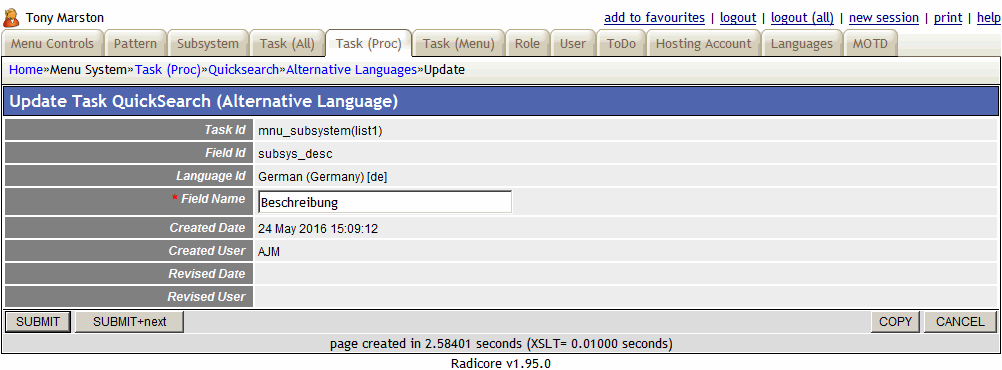Open the MOTD tab
1002x370 pixels.
(870, 44)
